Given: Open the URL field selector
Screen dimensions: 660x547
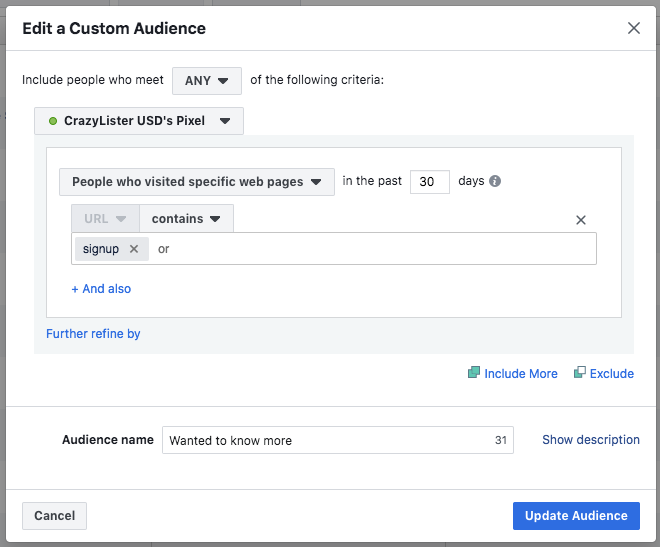Looking at the screenshot, I should tap(105, 219).
